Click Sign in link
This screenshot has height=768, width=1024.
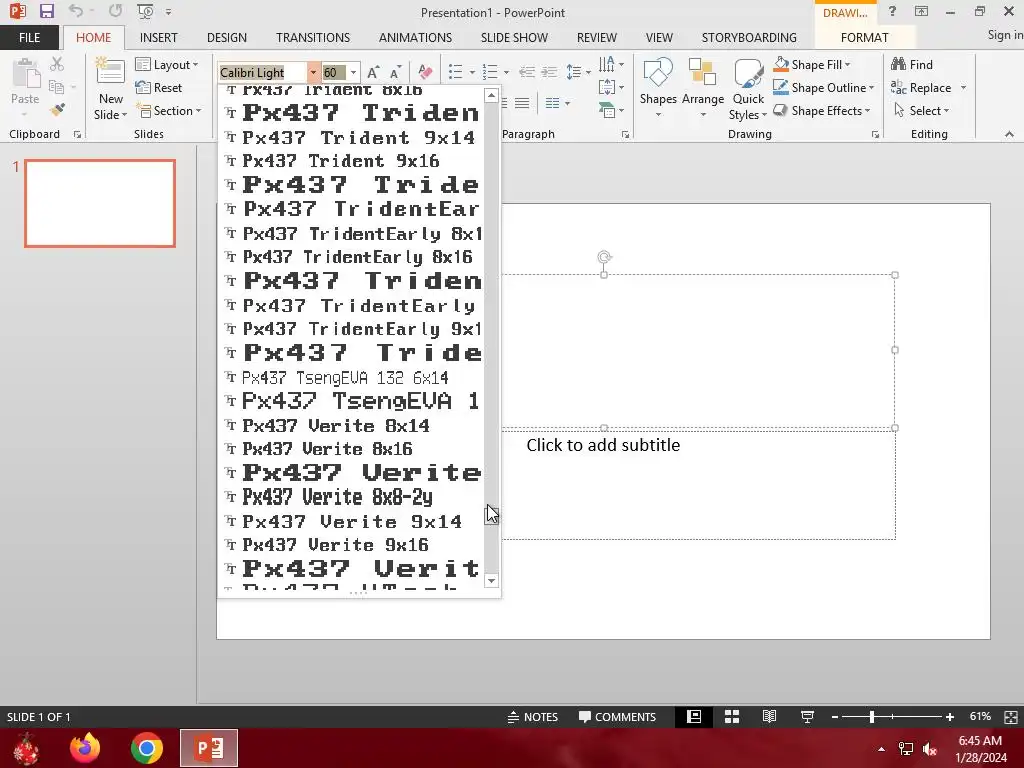pos(1005,35)
